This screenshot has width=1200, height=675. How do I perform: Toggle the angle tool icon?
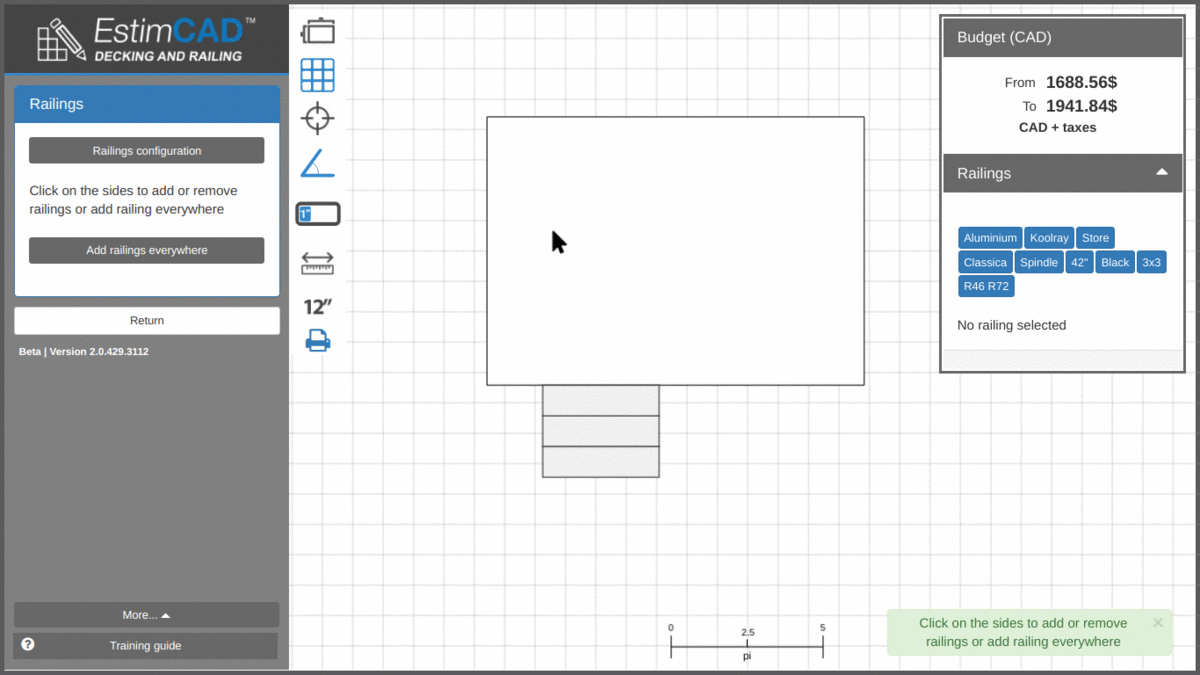318,164
